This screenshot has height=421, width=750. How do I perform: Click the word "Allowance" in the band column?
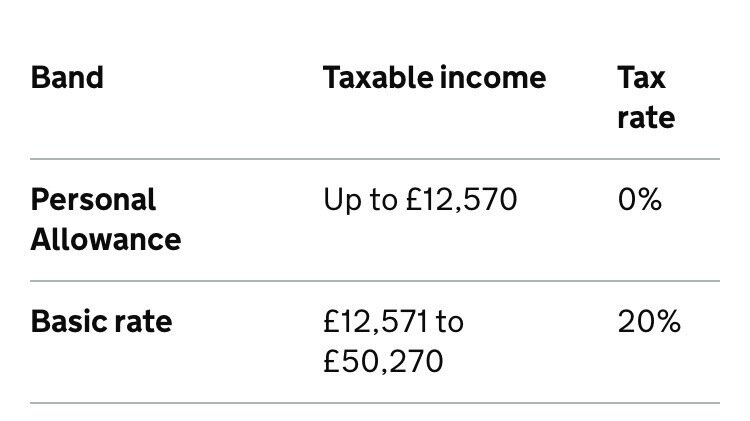pyautogui.click(x=106, y=240)
